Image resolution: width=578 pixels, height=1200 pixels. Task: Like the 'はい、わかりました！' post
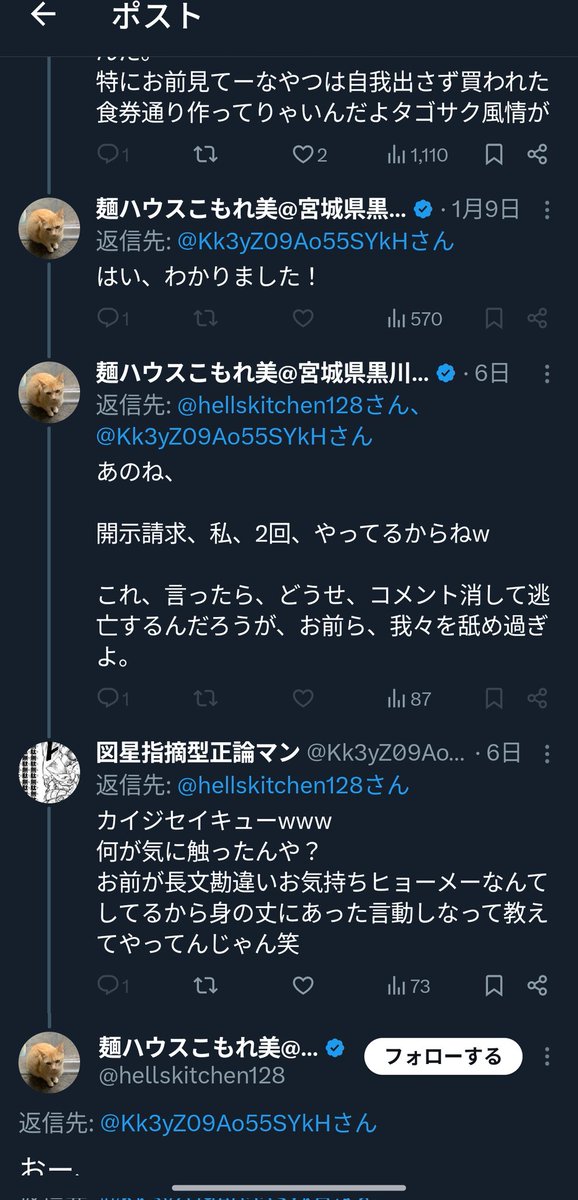tap(303, 319)
